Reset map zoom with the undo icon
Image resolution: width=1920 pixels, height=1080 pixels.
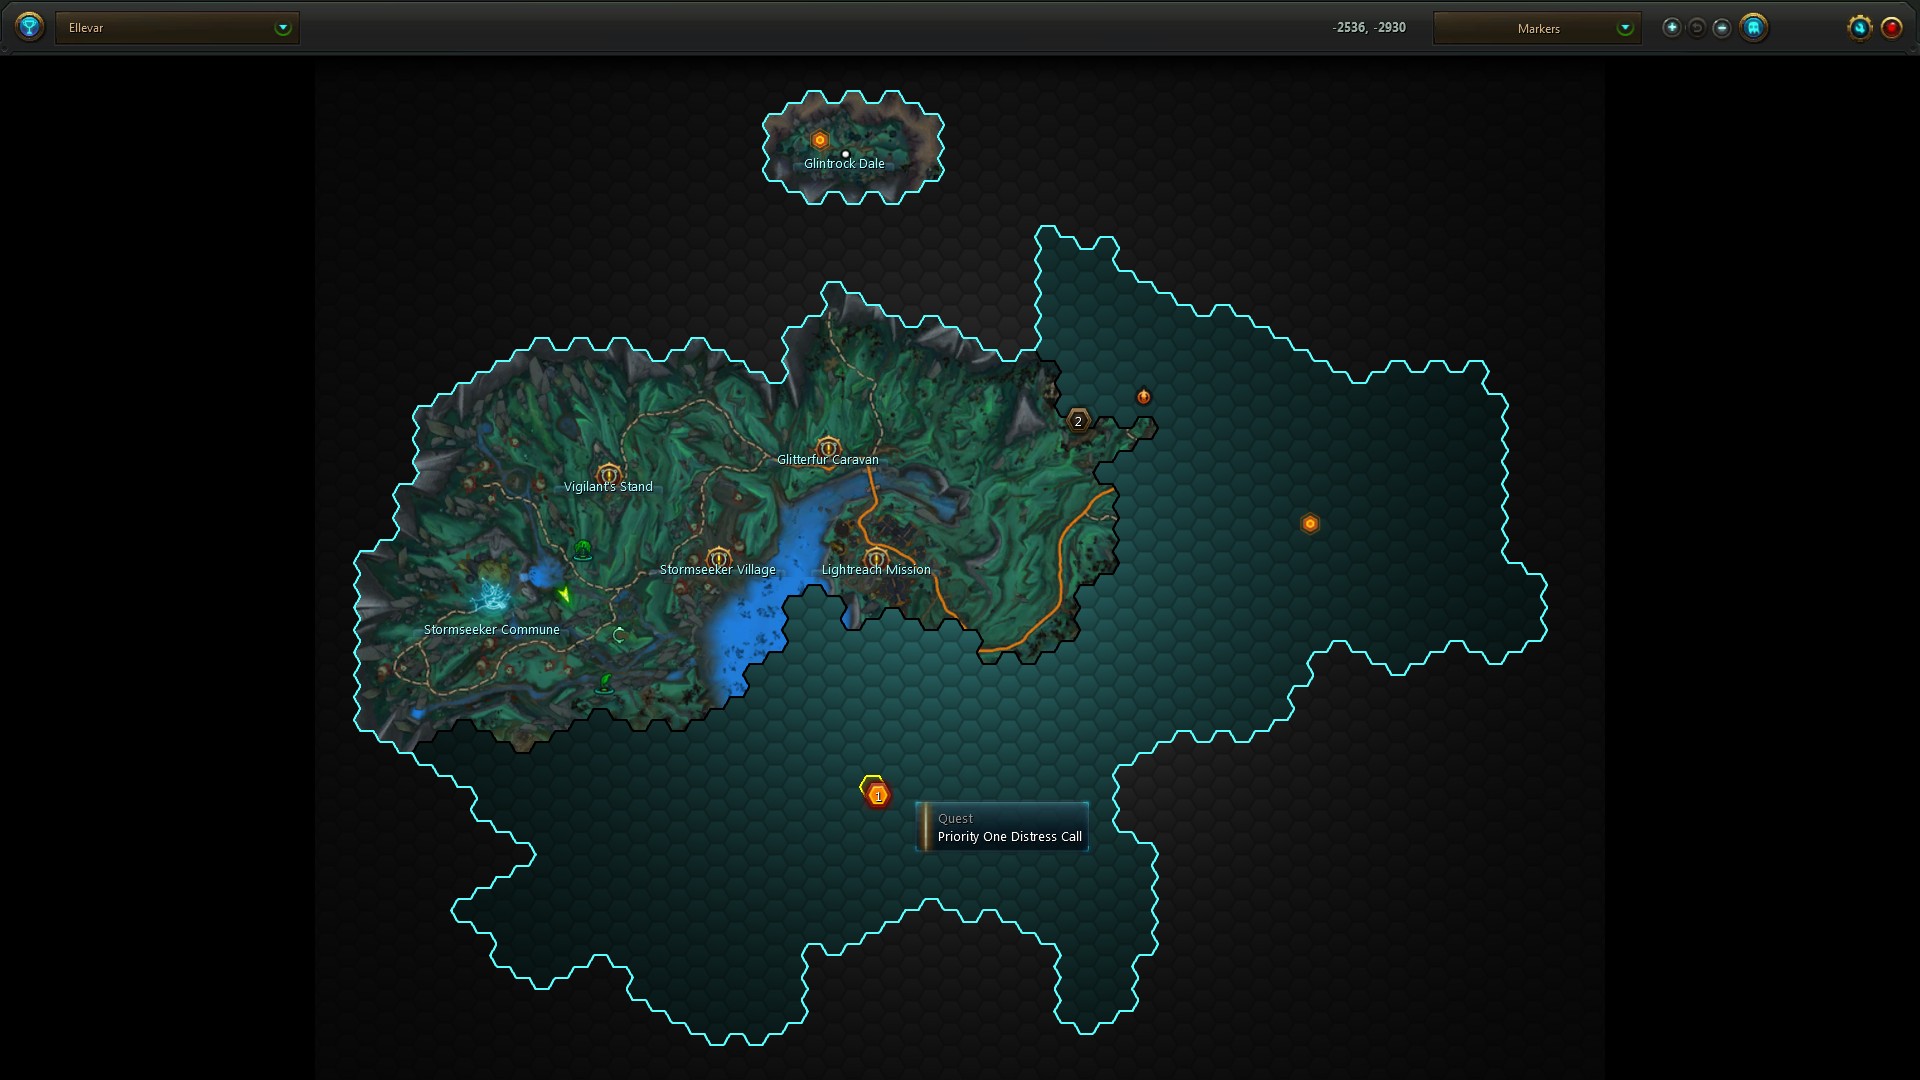[1697, 28]
